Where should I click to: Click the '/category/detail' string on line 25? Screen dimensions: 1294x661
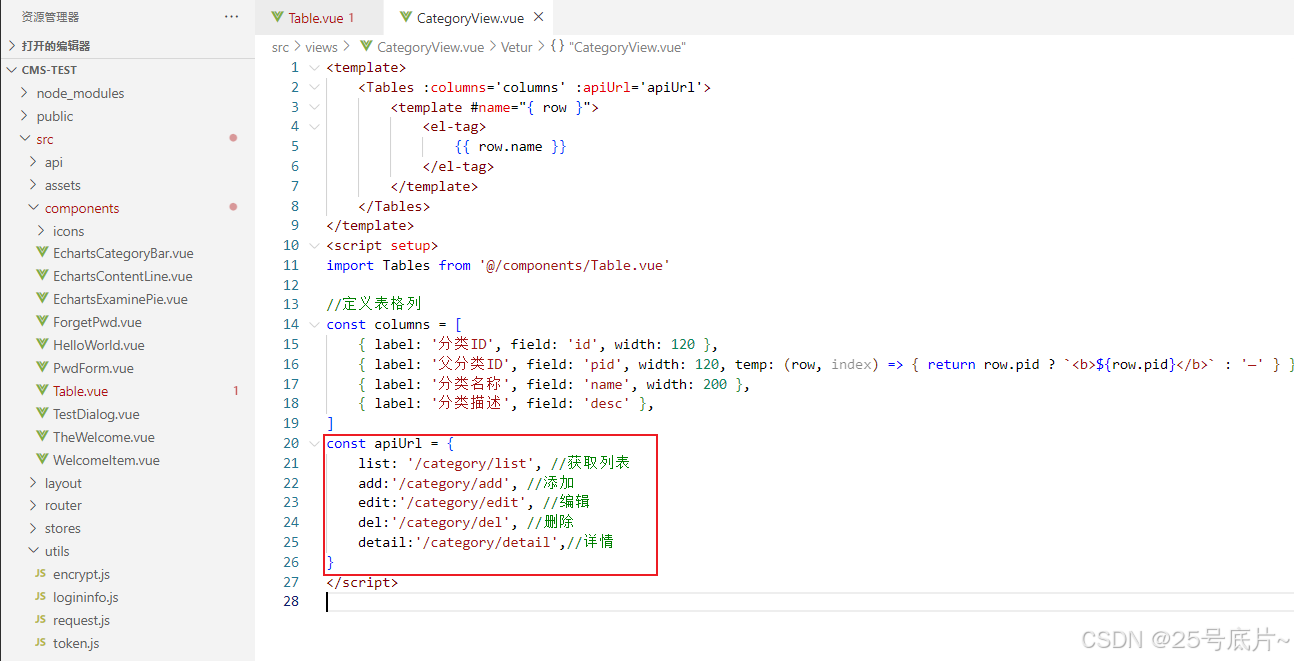tap(487, 542)
